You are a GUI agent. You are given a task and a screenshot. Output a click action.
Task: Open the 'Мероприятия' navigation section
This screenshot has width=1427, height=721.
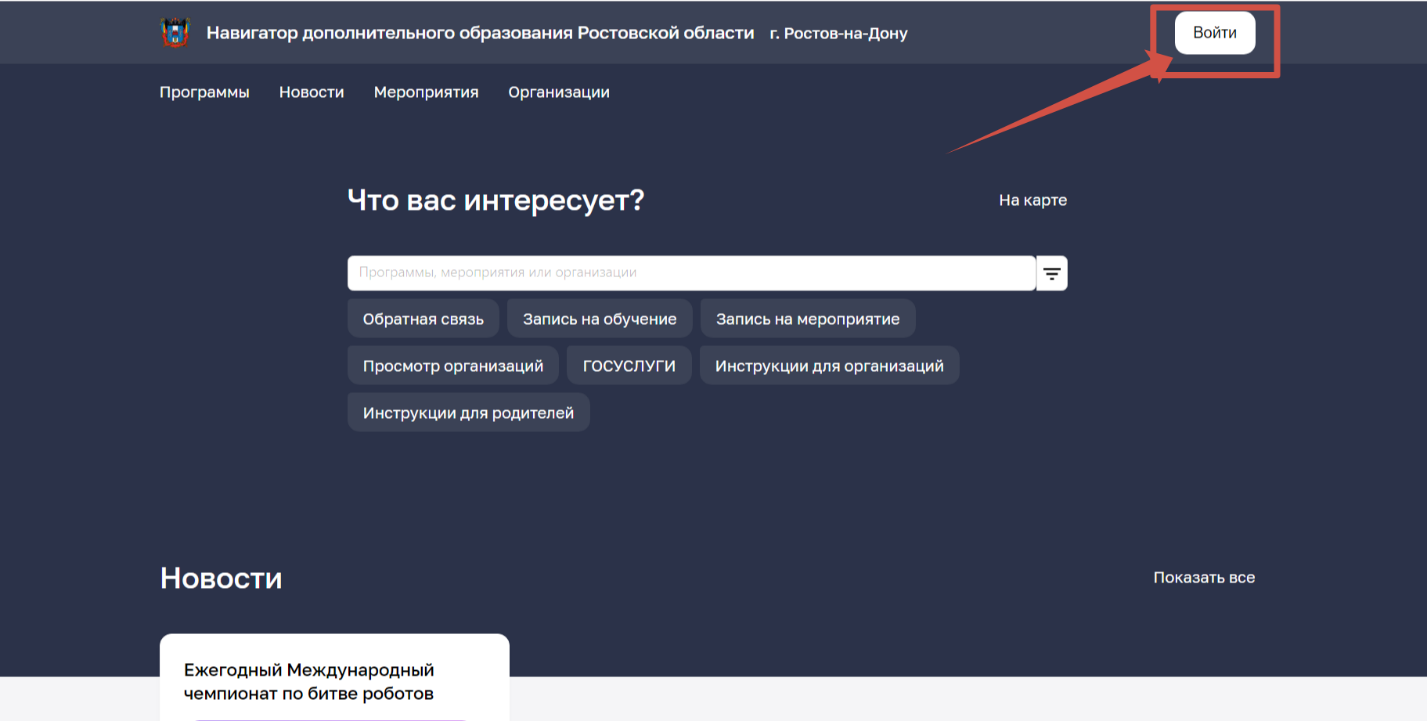click(426, 92)
